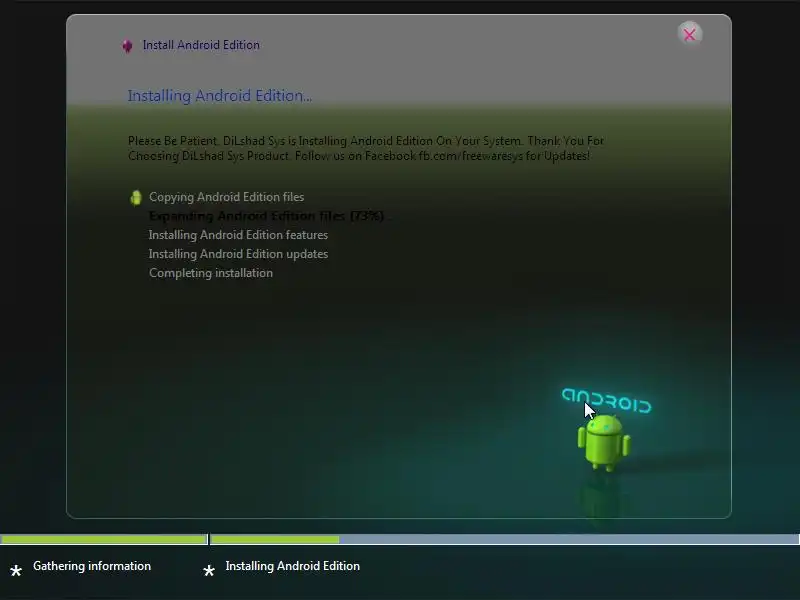Click 'Gathering information' stage label

coord(92,566)
